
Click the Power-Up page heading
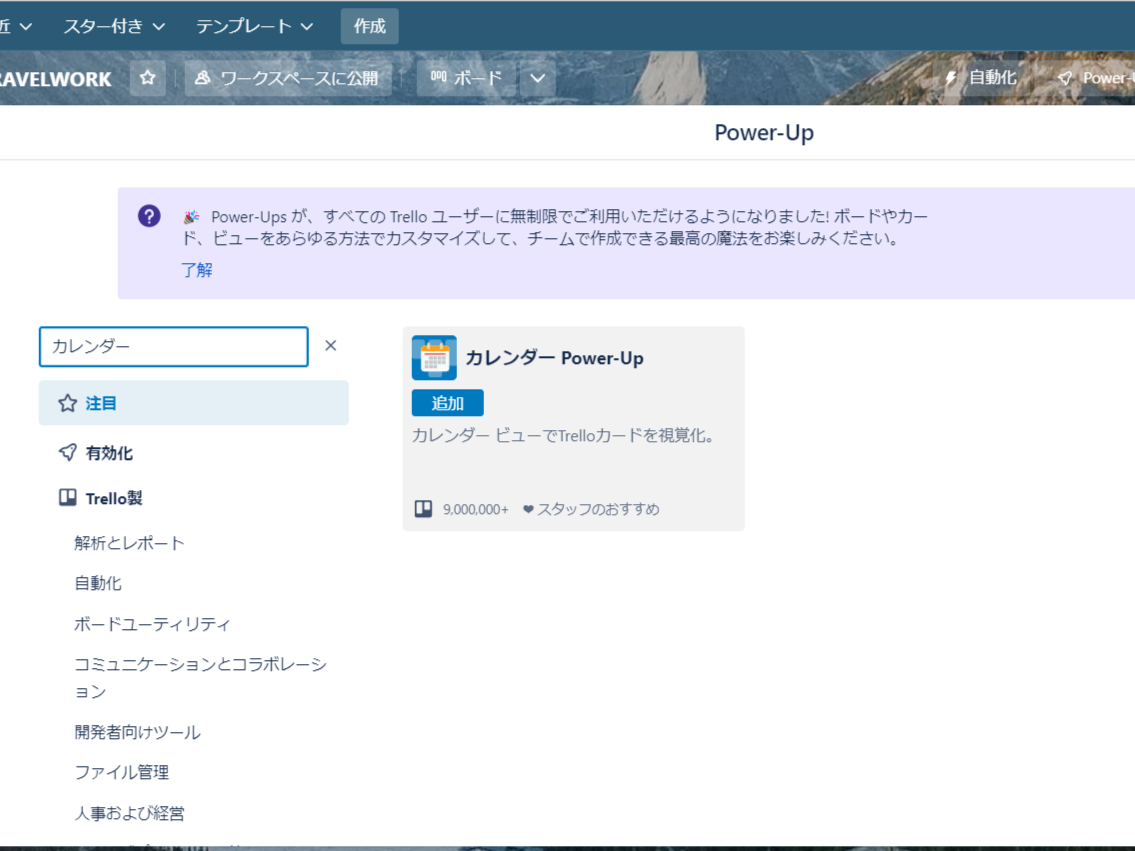click(764, 132)
